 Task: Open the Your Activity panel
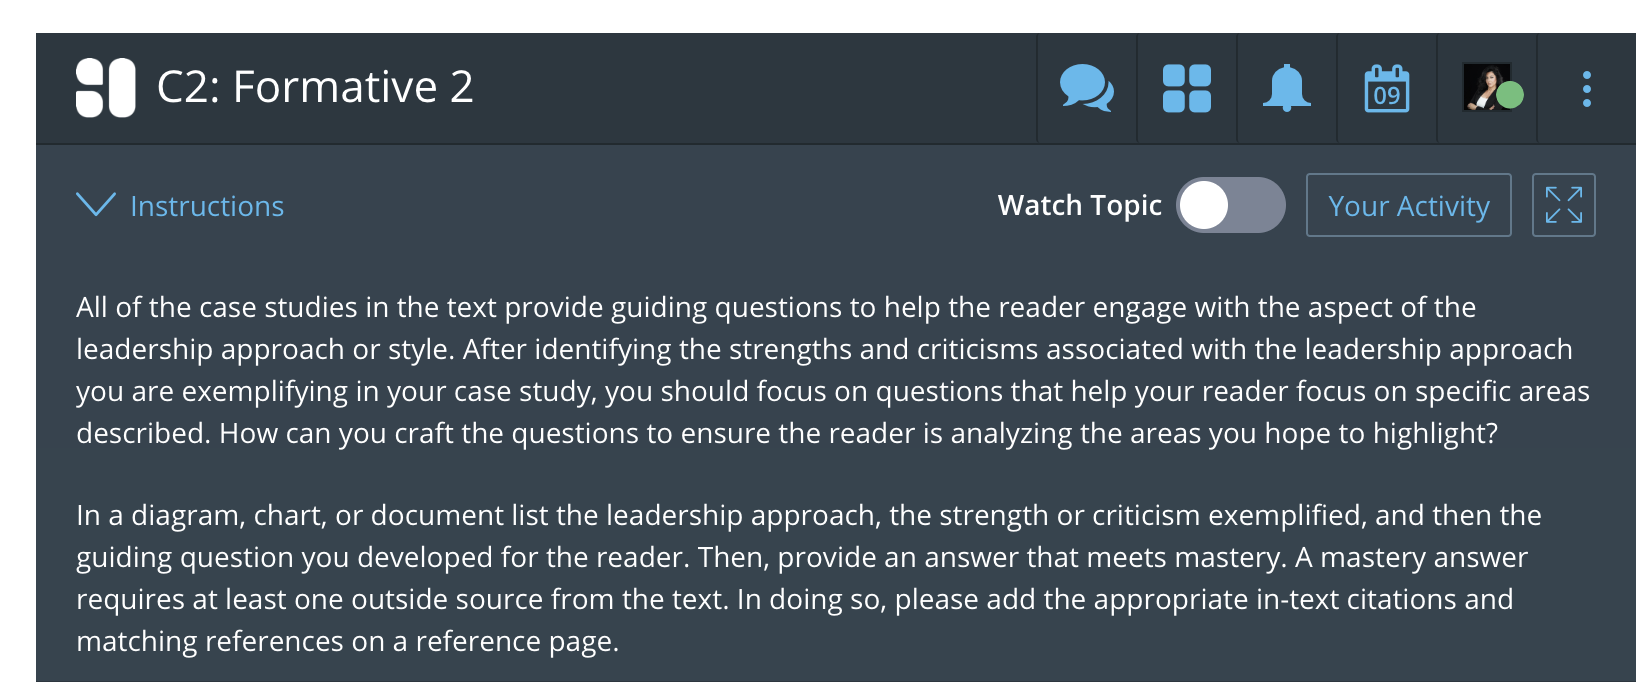[1408, 205]
